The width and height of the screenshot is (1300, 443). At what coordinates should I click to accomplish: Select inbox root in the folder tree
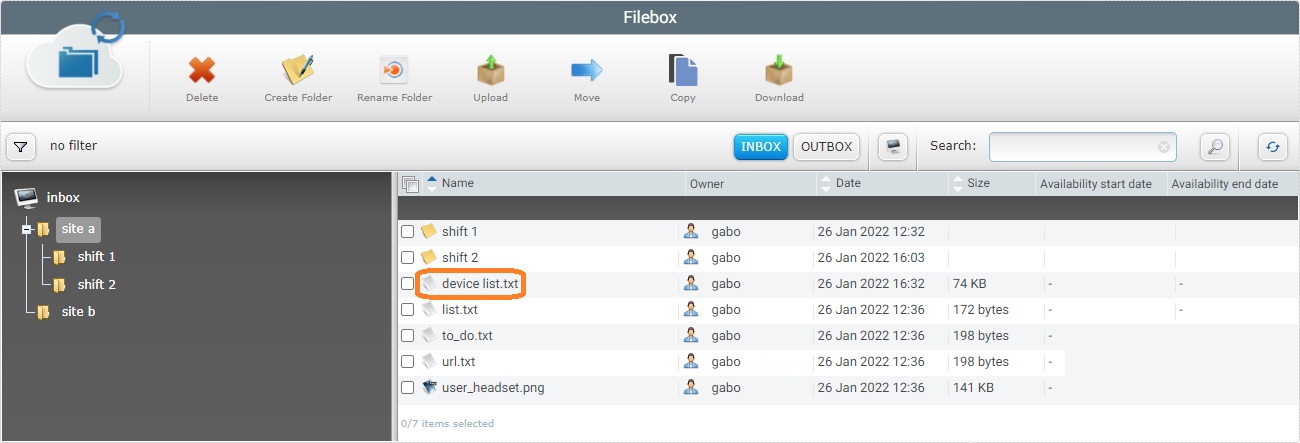[x=63, y=198]
